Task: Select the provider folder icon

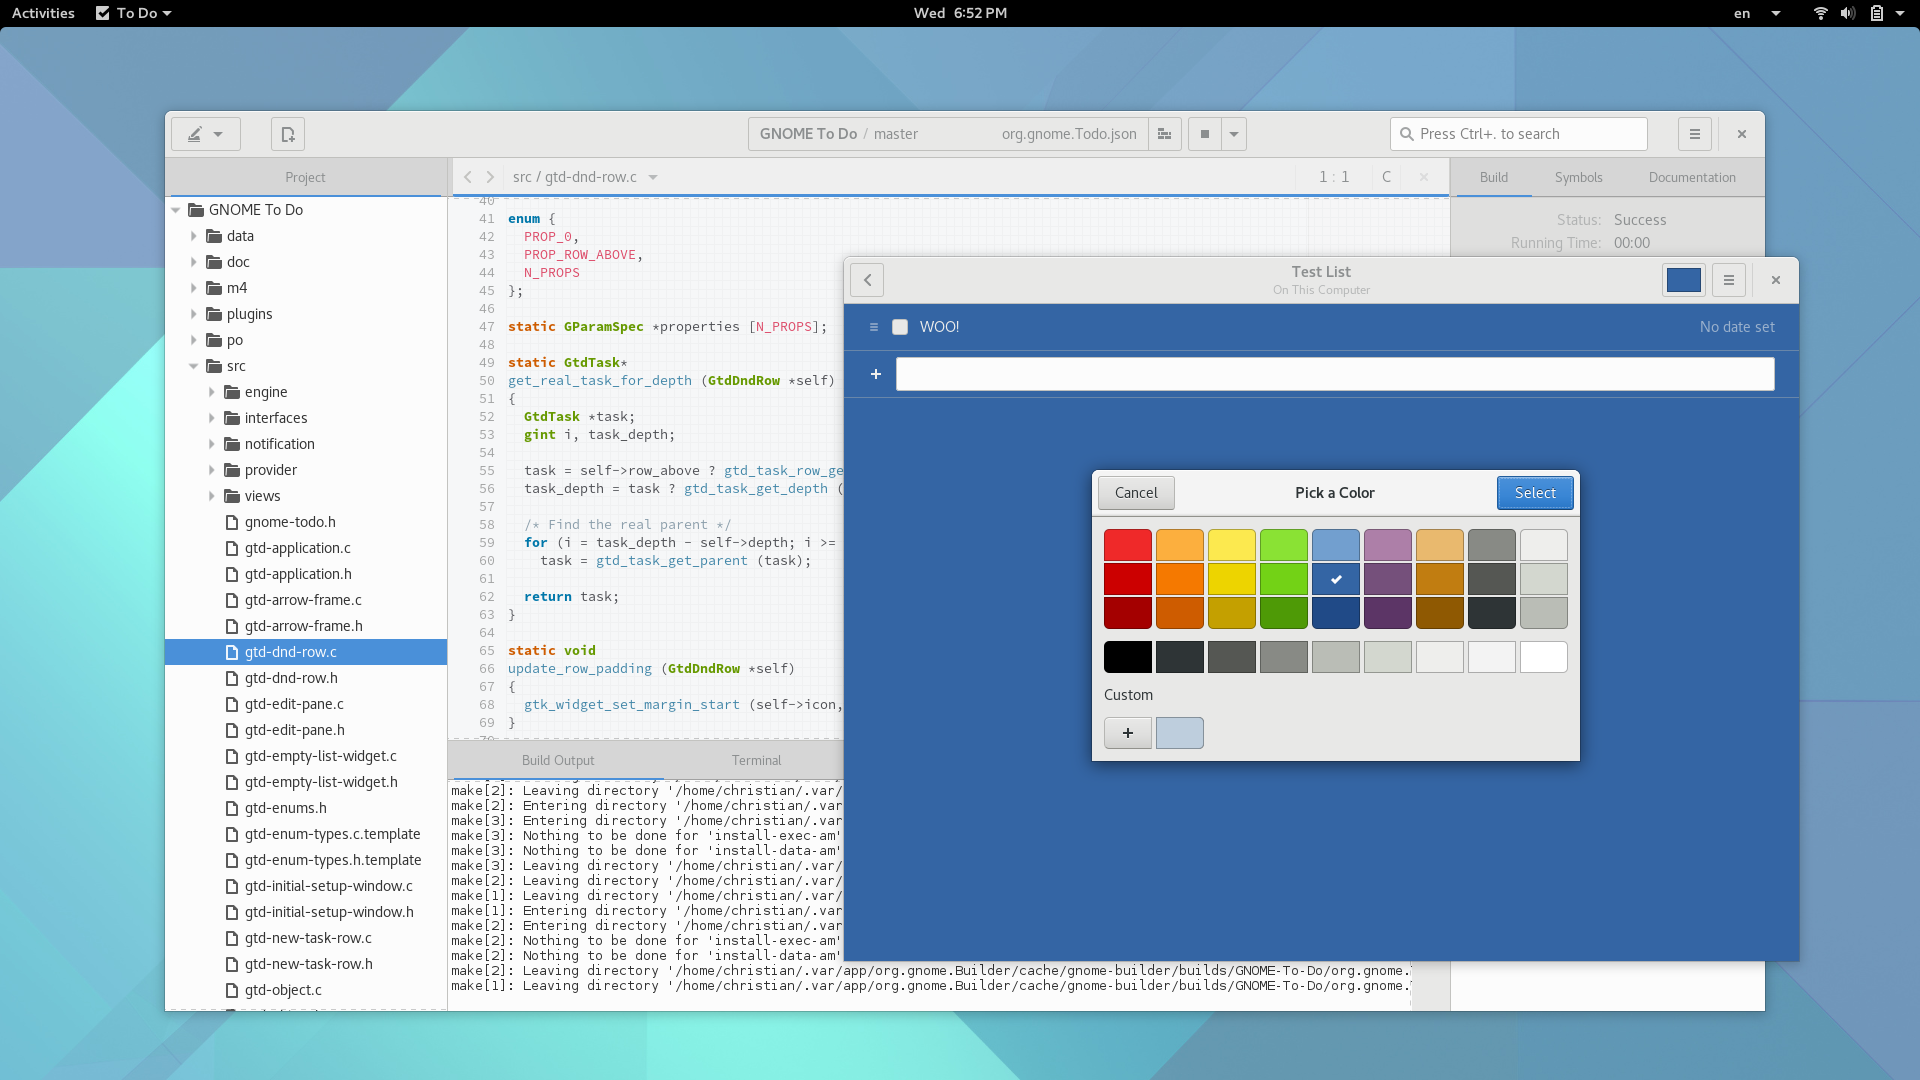Action: point(232,470)
